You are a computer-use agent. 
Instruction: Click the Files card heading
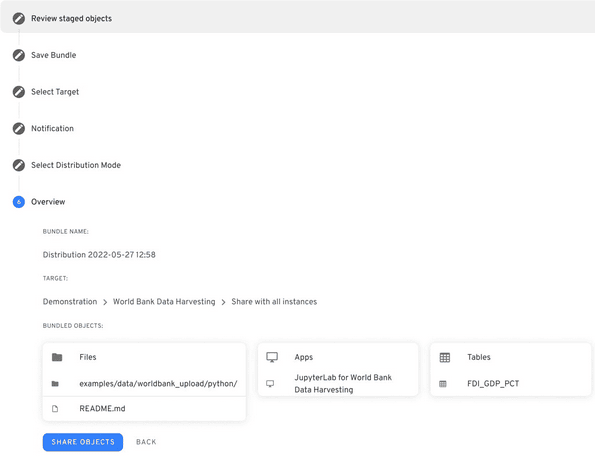pos(88,357)
